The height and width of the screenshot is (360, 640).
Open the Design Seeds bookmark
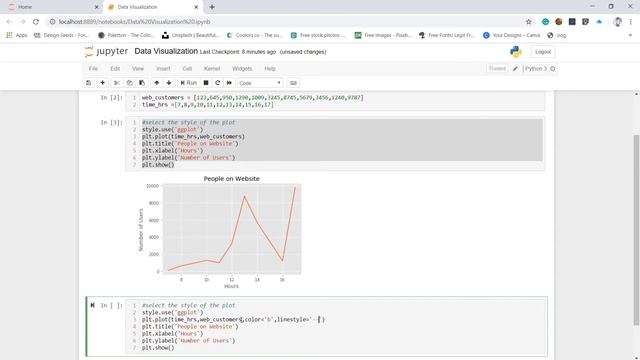61,36
